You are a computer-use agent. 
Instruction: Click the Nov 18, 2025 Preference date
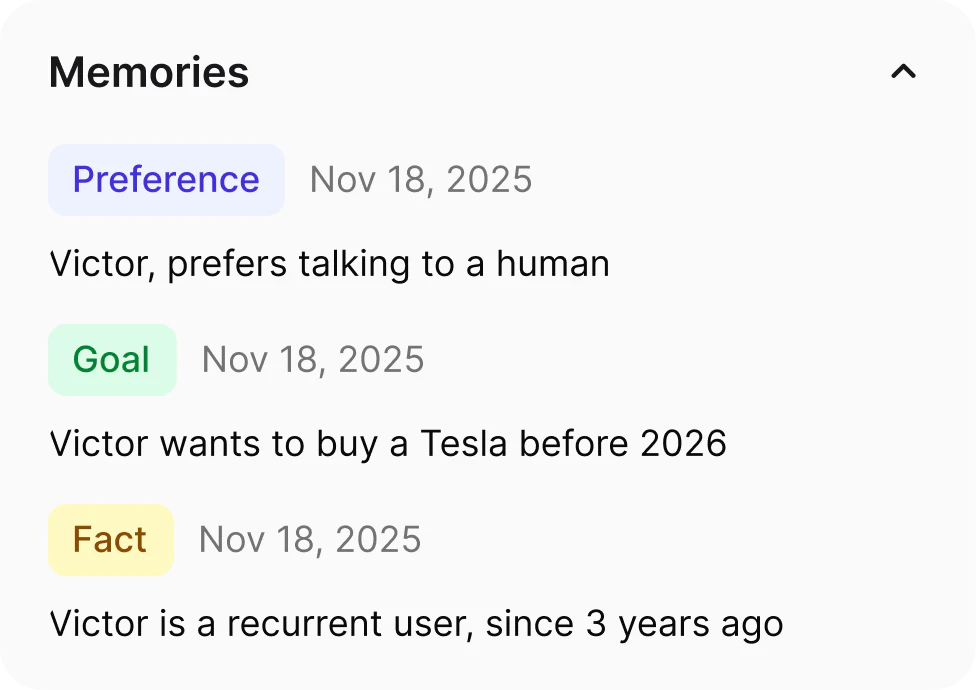pyautogui.click(x=421, y=180)
